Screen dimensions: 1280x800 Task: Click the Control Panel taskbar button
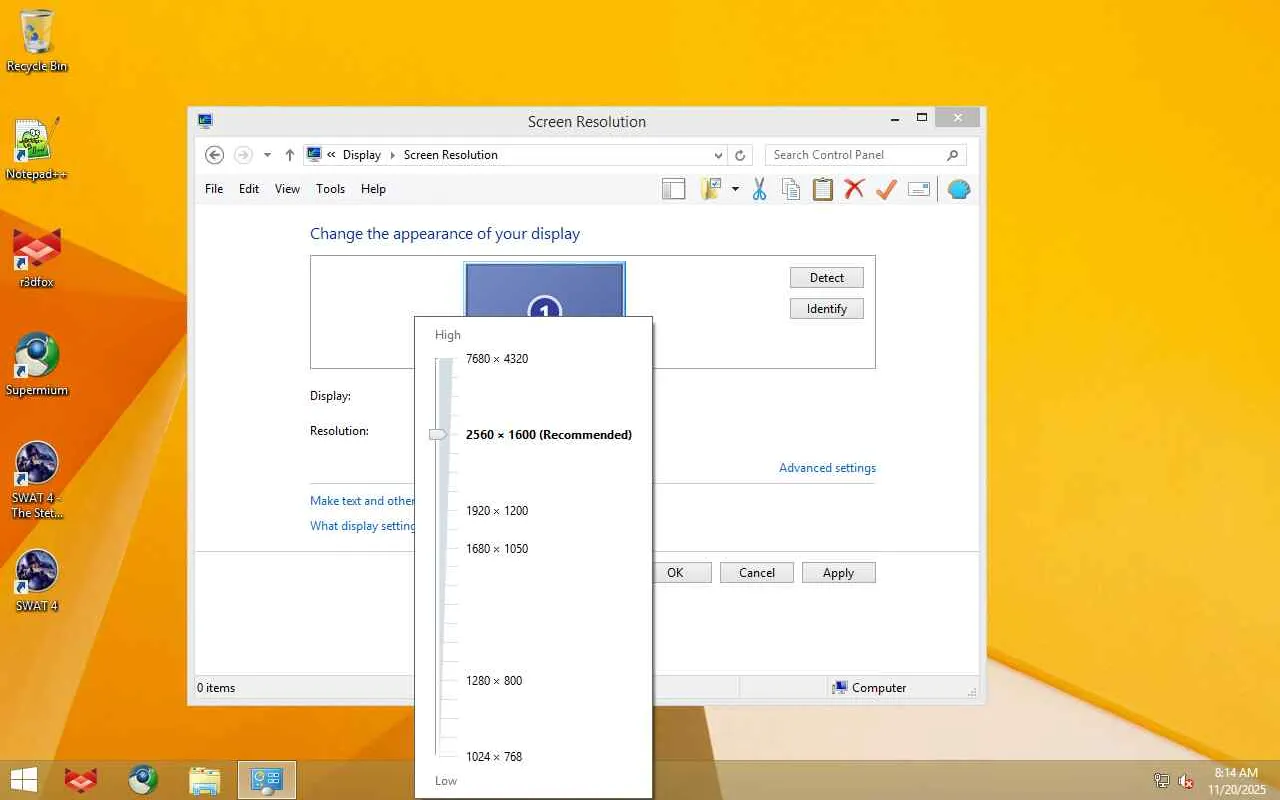(x=267, y=780)
